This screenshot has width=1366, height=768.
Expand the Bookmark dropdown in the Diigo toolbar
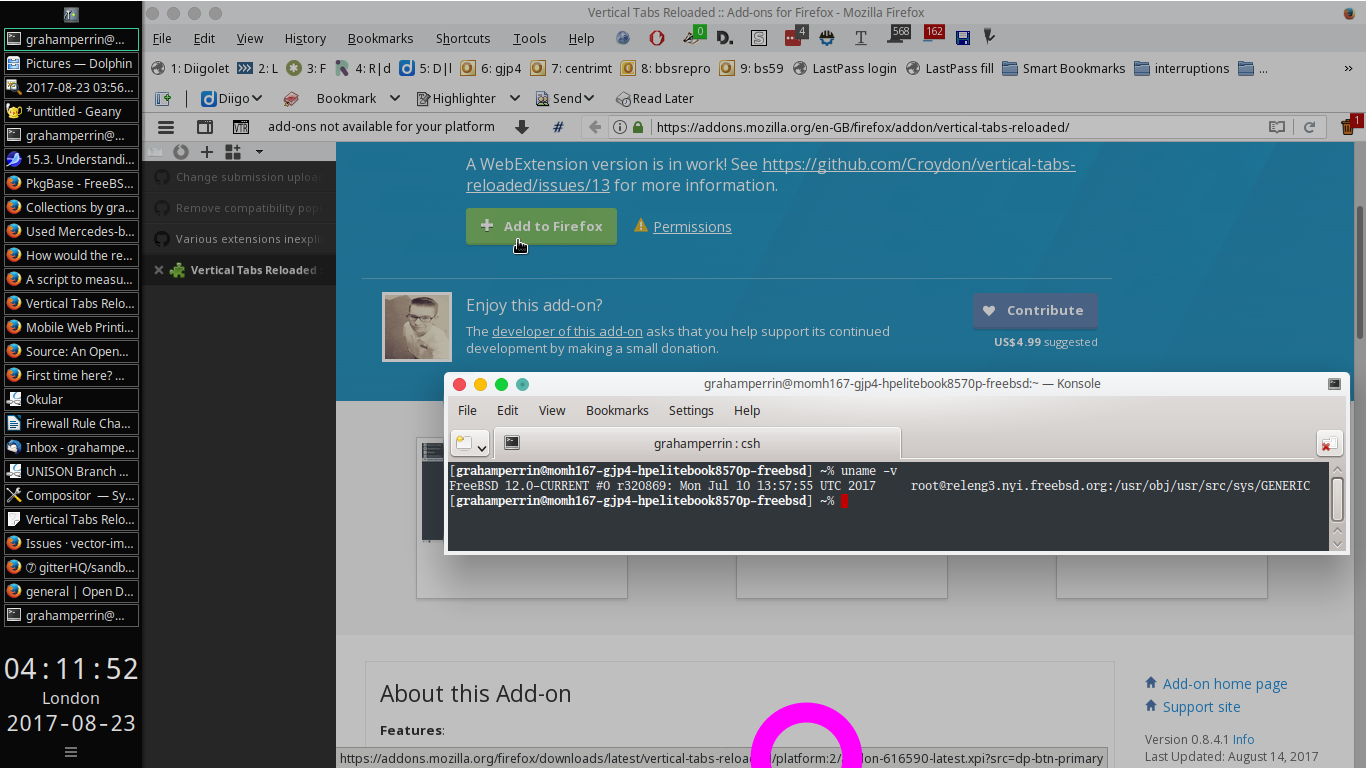coord(393,98)
